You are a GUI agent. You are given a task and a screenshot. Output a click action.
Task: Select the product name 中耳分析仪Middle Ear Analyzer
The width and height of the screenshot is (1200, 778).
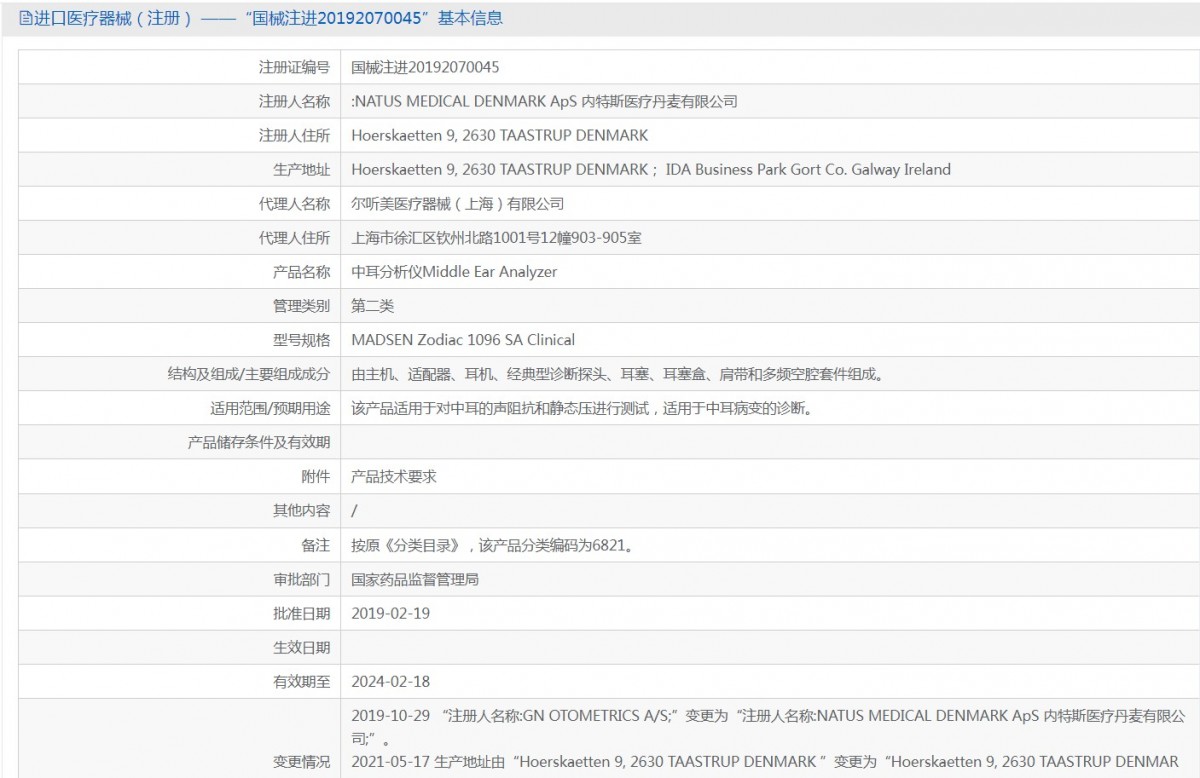[x=455, y=272]
